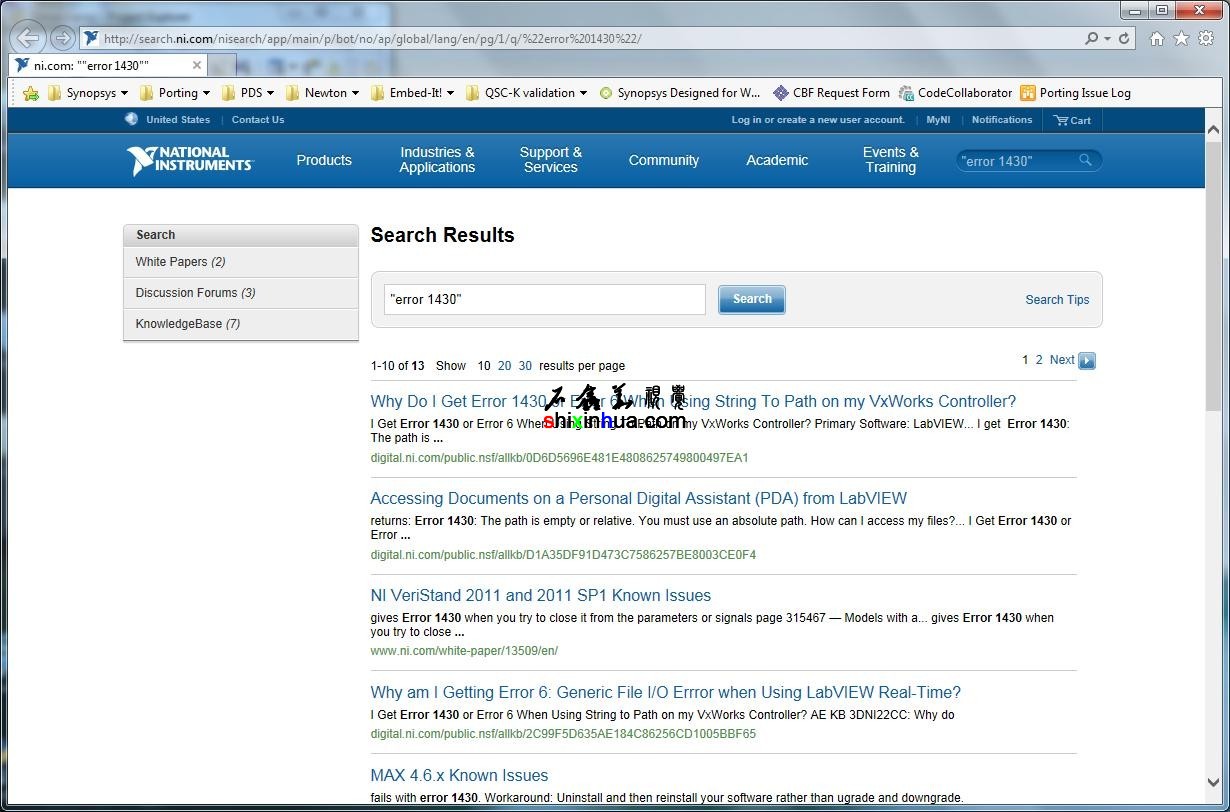Open the Contact Us link
This screenshot has width=1230, height=812.
coord(258,120)
